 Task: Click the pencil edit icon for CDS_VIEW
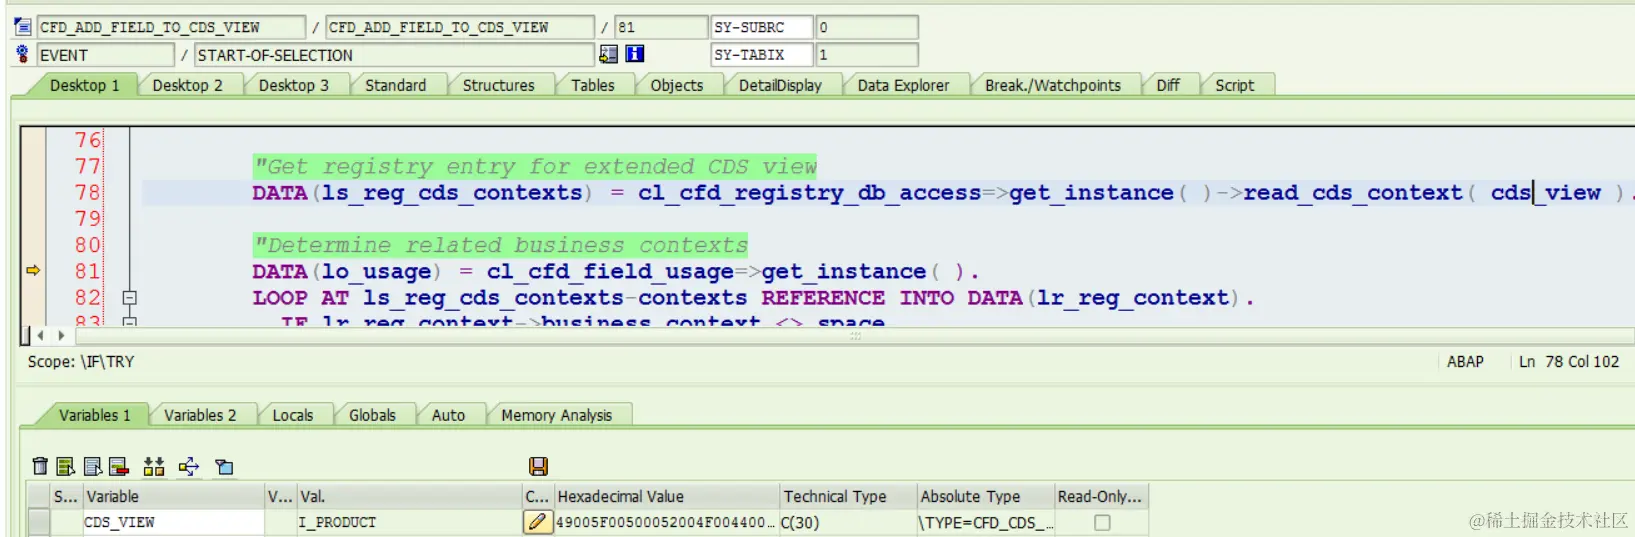538,522
